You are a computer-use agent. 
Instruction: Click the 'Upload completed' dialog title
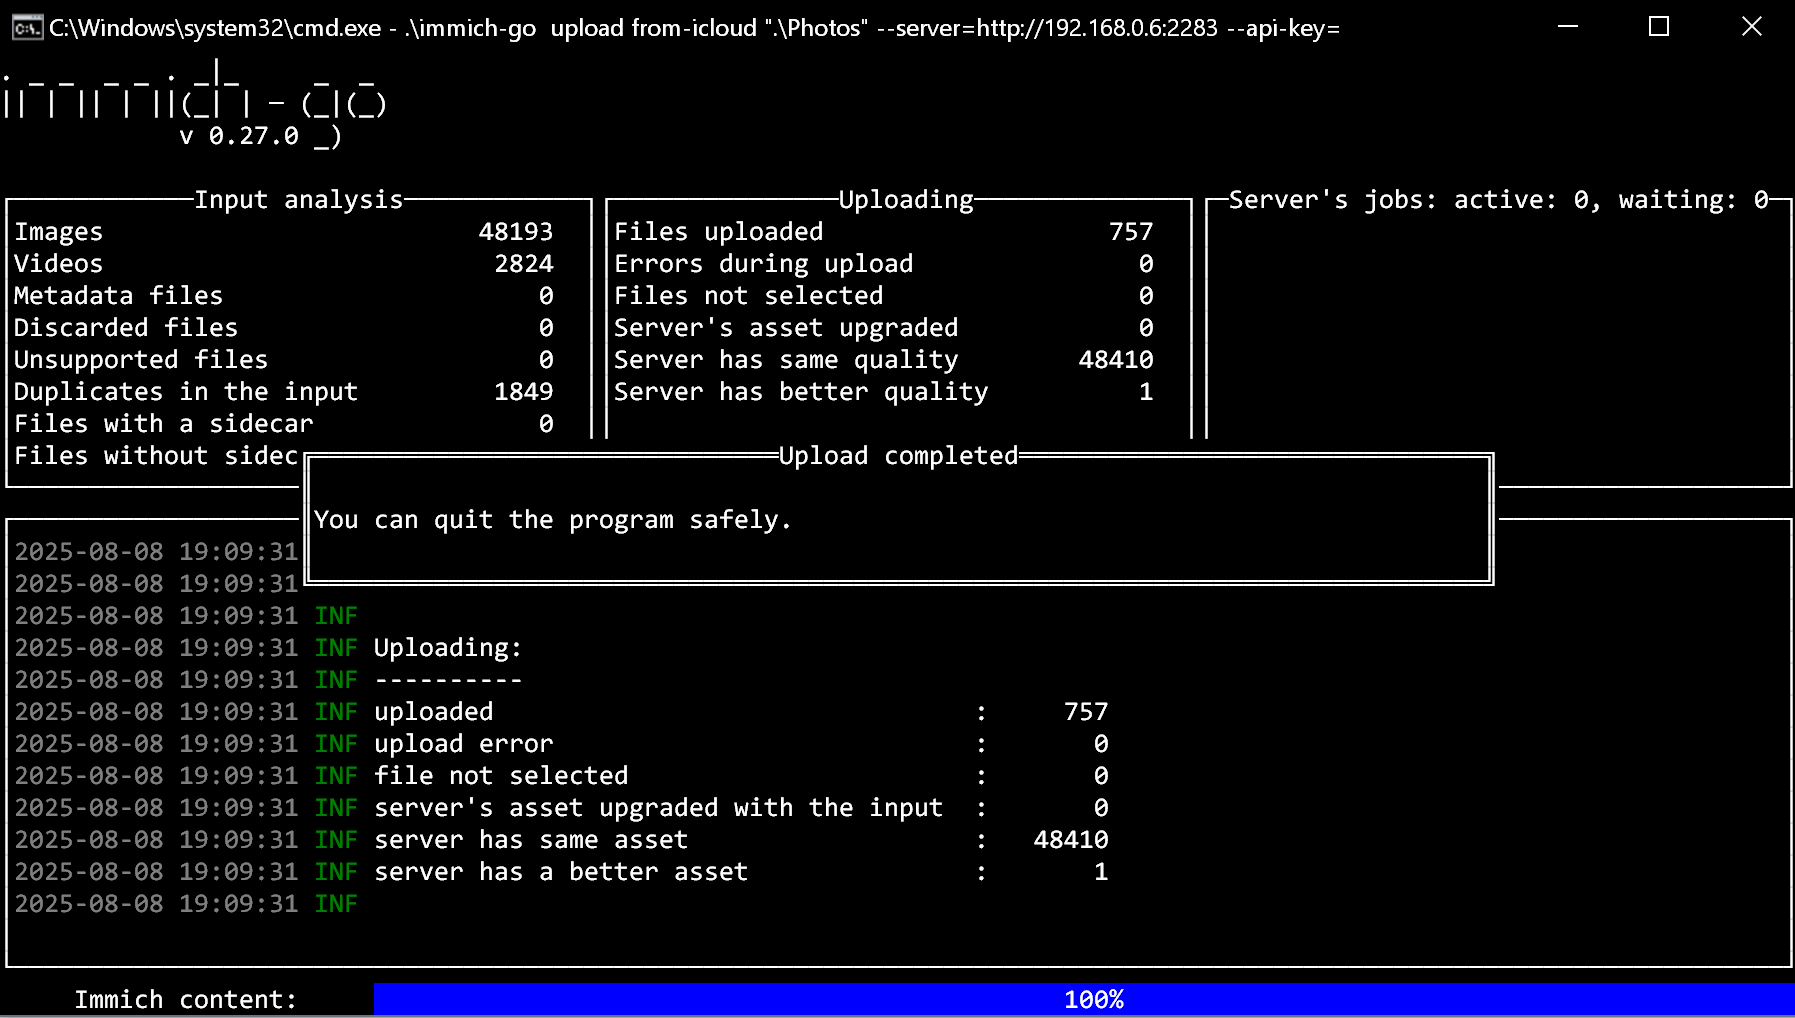point(899,456)
